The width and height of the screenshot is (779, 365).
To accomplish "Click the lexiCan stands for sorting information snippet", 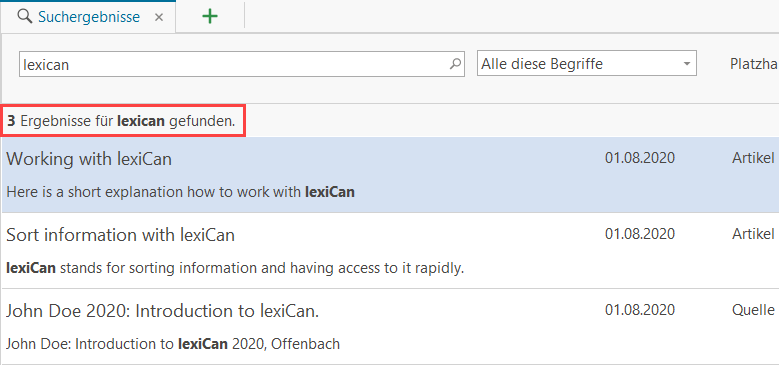I will pyautogui.click(x=235, y=269).
